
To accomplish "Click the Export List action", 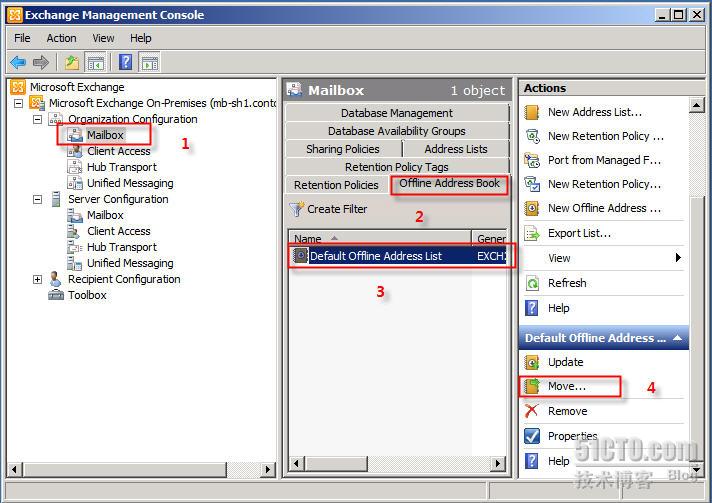I will click(x=579, y=233).
